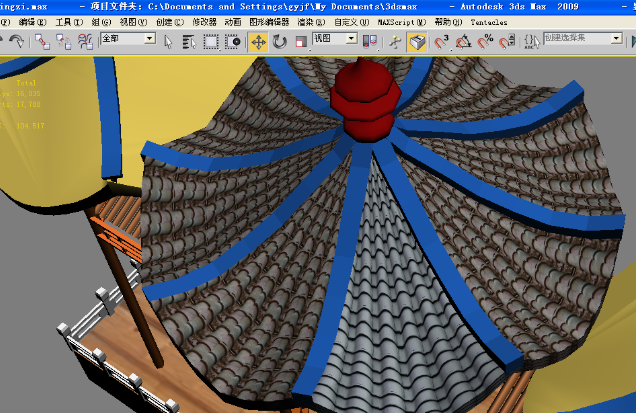
Task: Open the reference coordinate system 视图 dropdown
Action: point(352,39)
